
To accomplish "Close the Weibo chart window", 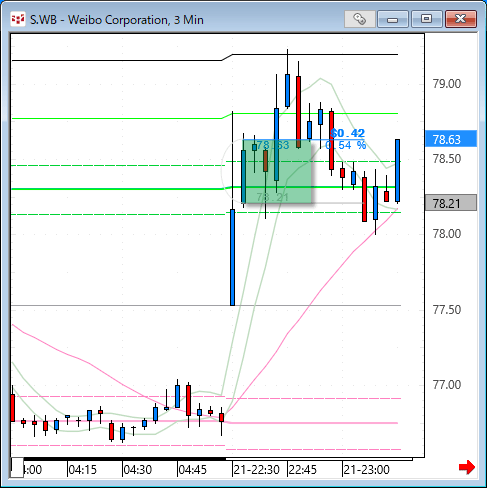I will click(x=461, y=19).
